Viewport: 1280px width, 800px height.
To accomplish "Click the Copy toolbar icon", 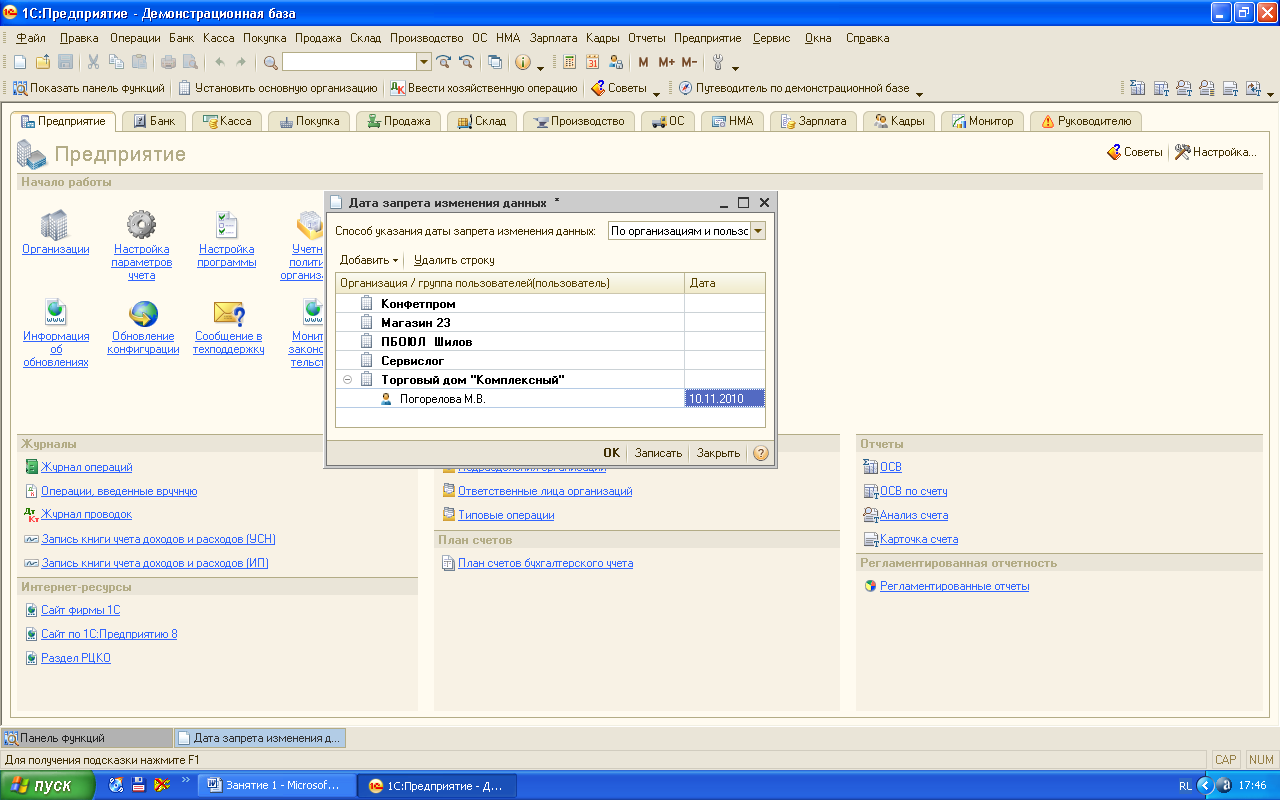I will 116,62.
